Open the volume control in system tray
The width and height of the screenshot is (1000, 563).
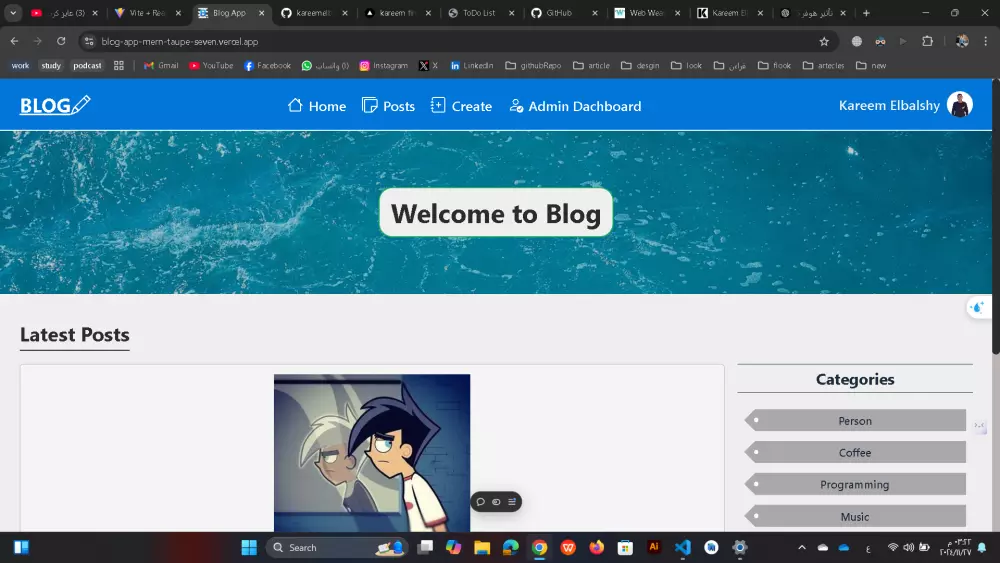(908, 548)
